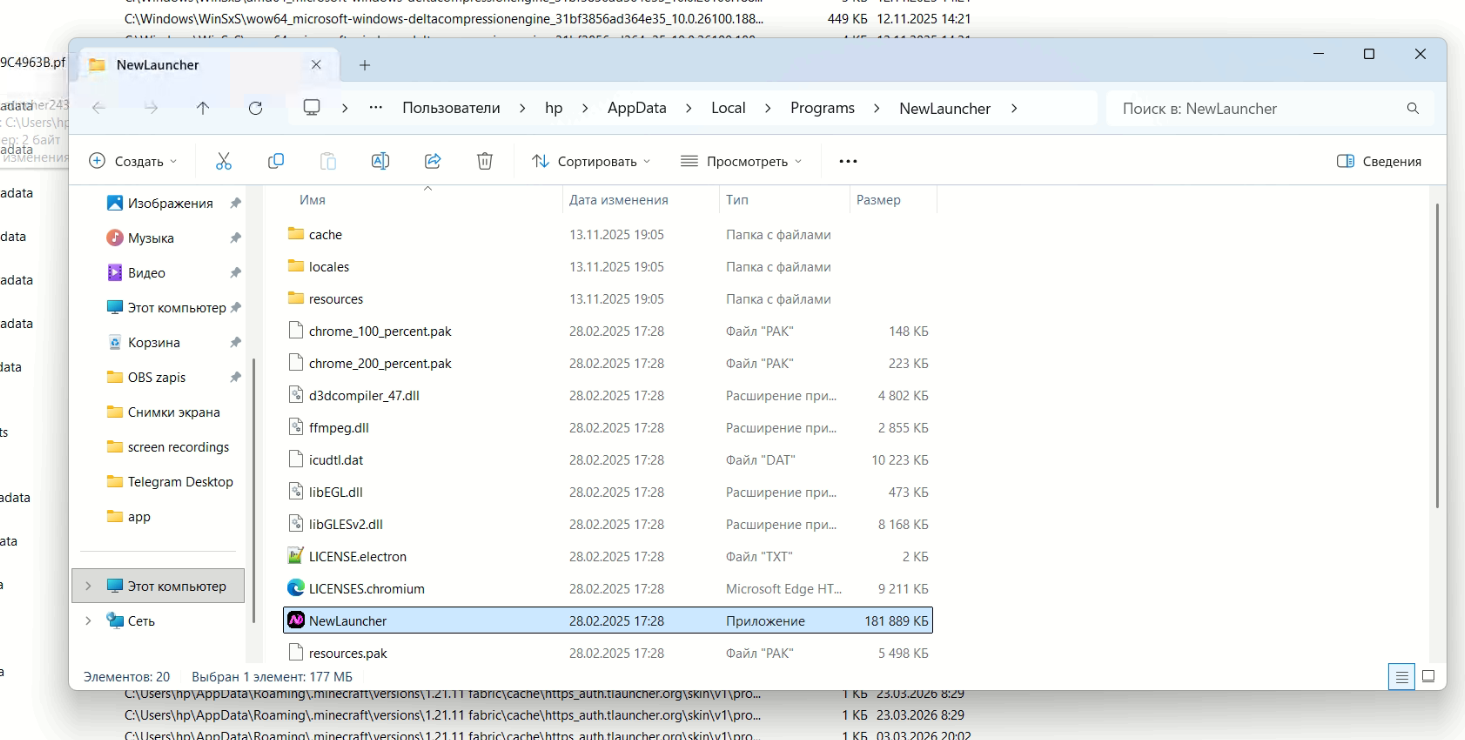The height and width of the screenshot is (740, 1465).
Task: Switch to details list view layout
Action: point(1401,676)
